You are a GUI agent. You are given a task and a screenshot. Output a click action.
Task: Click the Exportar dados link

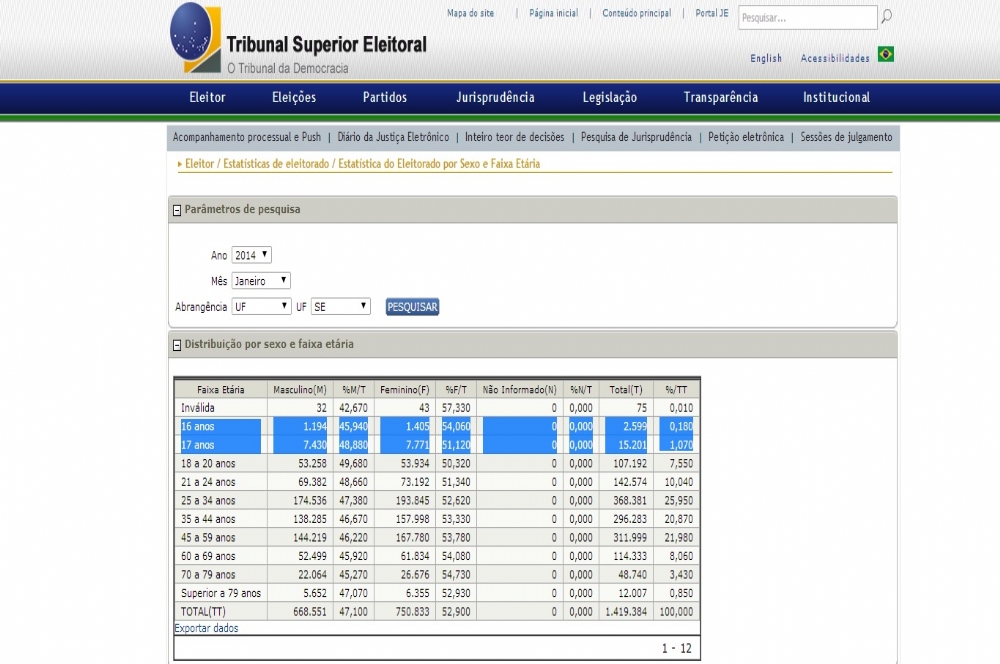(x=206, y=628)
